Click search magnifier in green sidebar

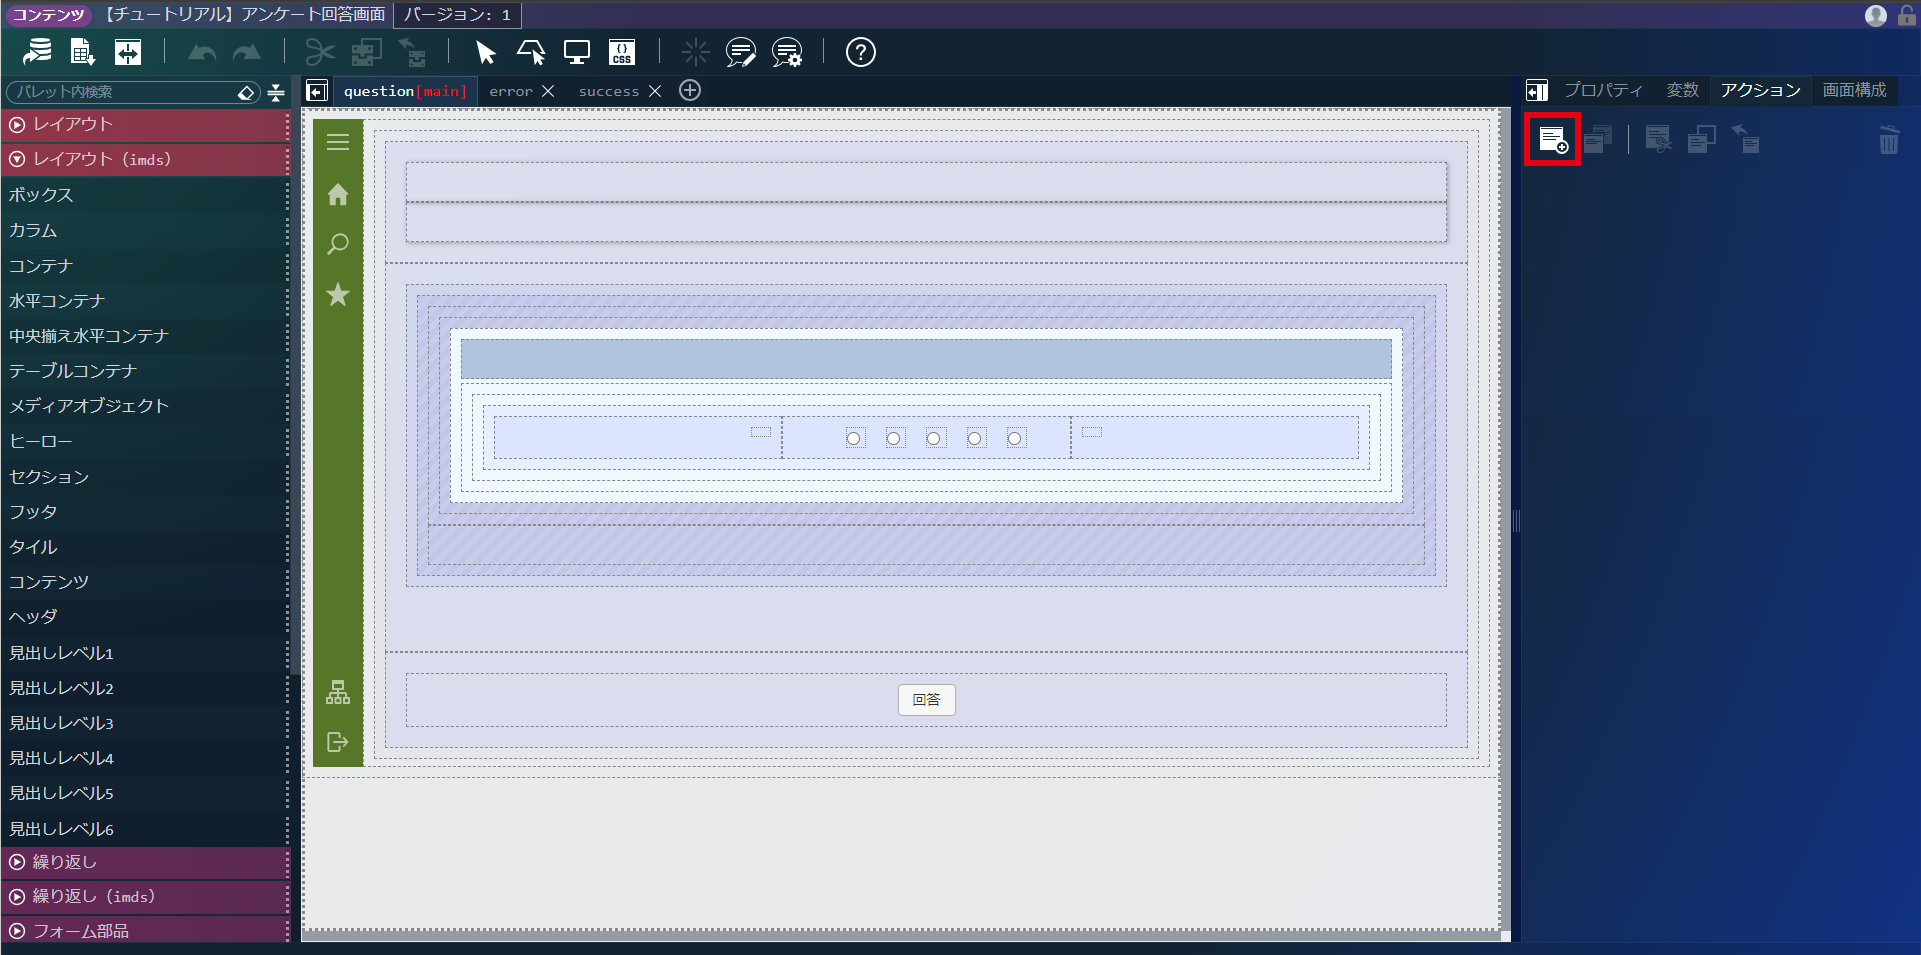pyautogui.click(x=338, y=244)
